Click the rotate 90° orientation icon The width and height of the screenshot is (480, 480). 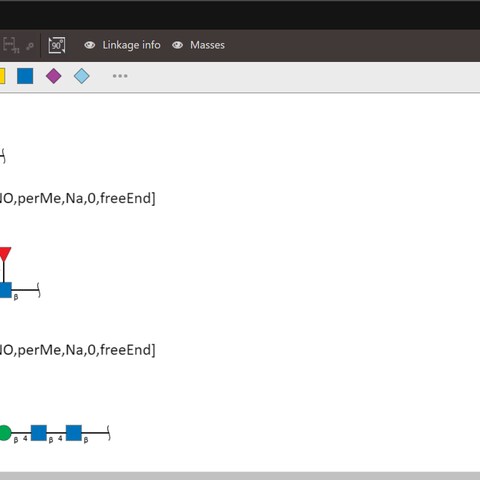[x=57, y=45]
